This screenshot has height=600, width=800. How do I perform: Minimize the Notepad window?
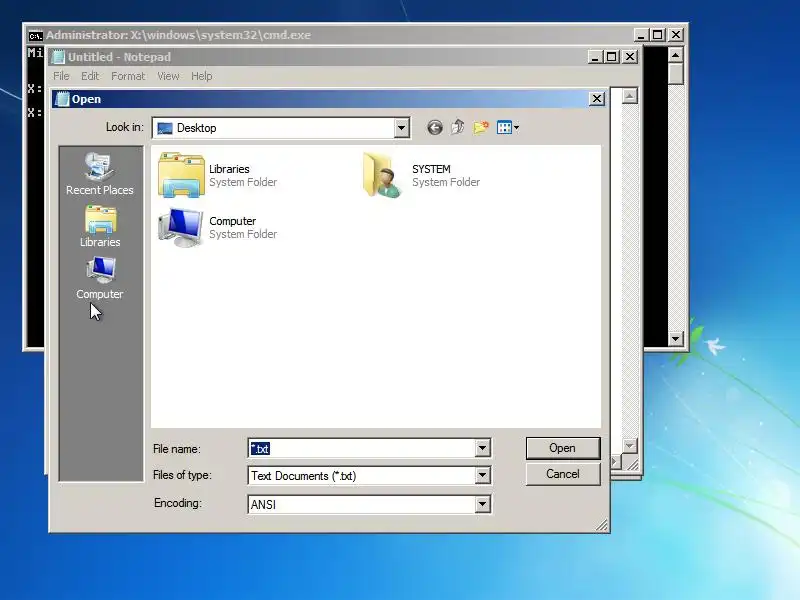click(x=595, y=57)
